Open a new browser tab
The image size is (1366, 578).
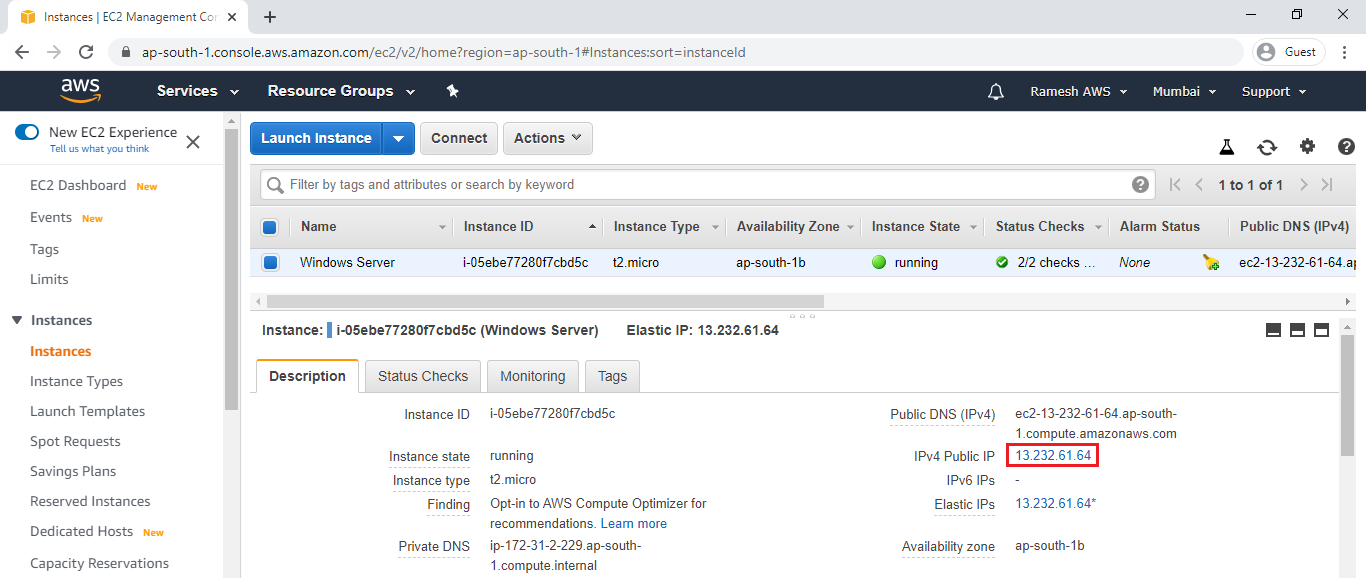(x=270, y=17)
